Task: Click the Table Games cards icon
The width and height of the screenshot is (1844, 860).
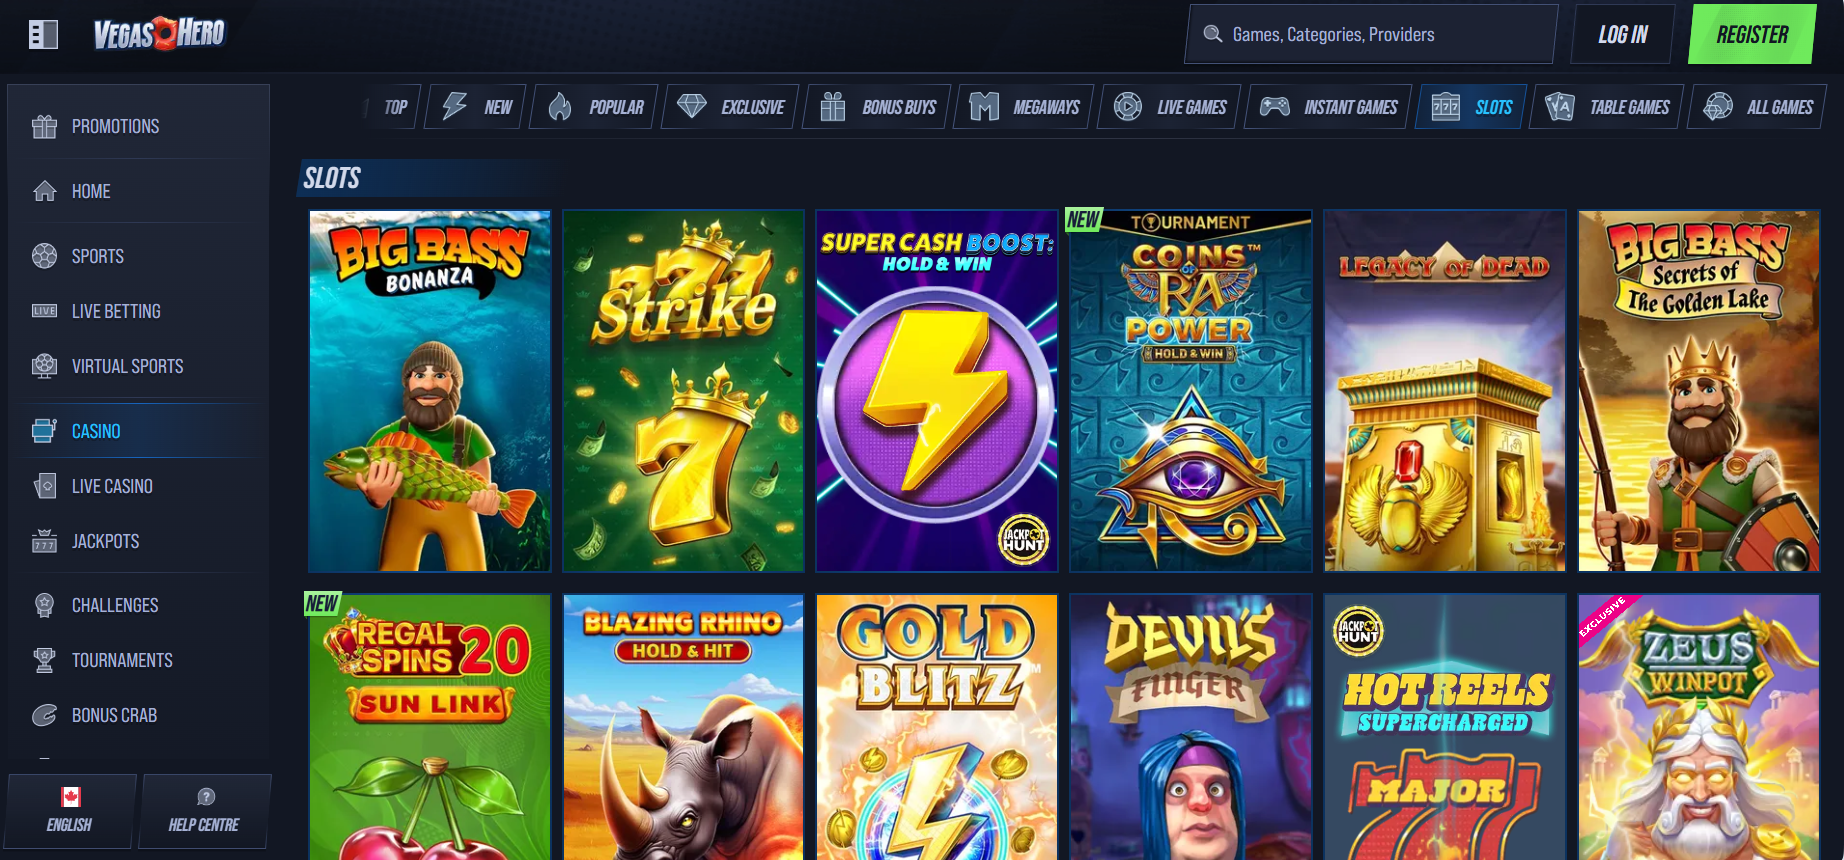Action: (x=1560, y=106)
